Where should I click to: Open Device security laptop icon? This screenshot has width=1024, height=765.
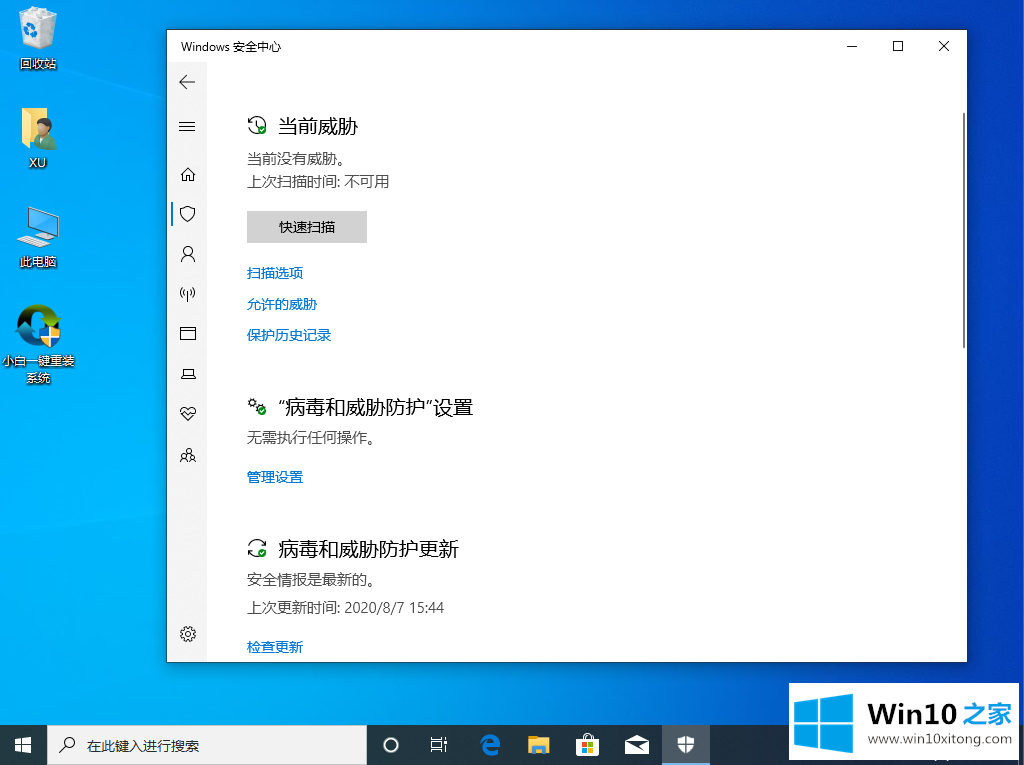tap(188, 374)
